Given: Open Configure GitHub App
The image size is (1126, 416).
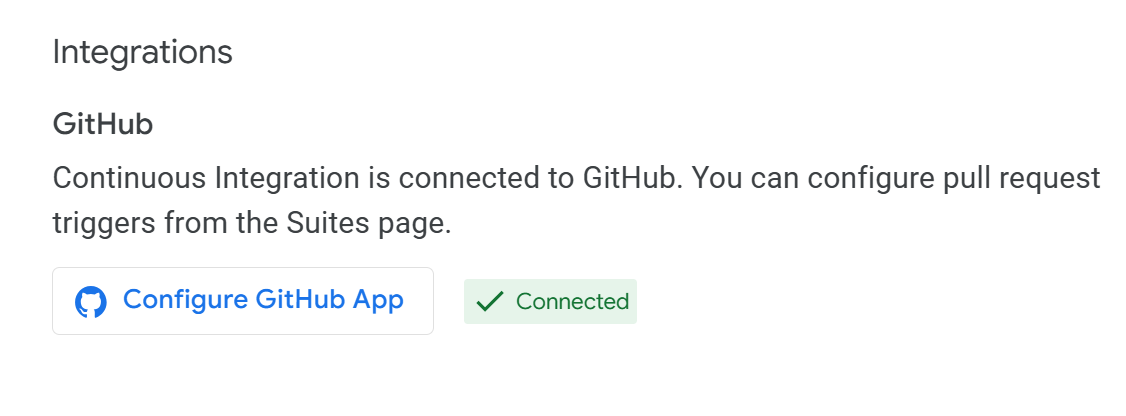Looking at the screenshot, I should pyautogui.click(x=243, y=301).
